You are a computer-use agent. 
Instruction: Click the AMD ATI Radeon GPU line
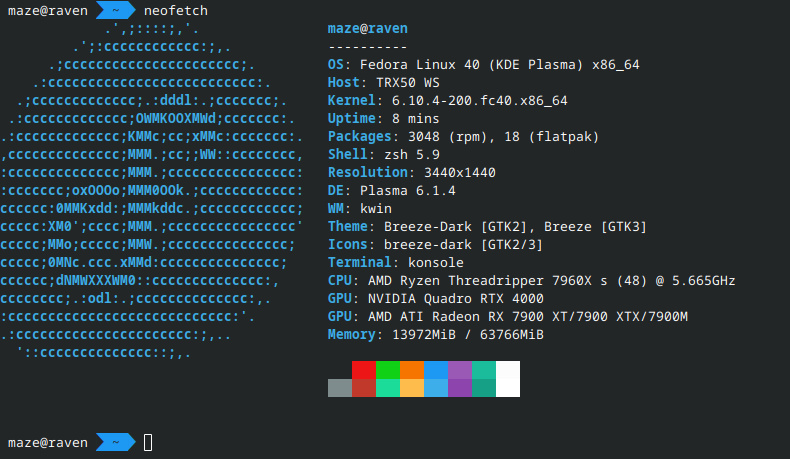click(x=507, y=316)
